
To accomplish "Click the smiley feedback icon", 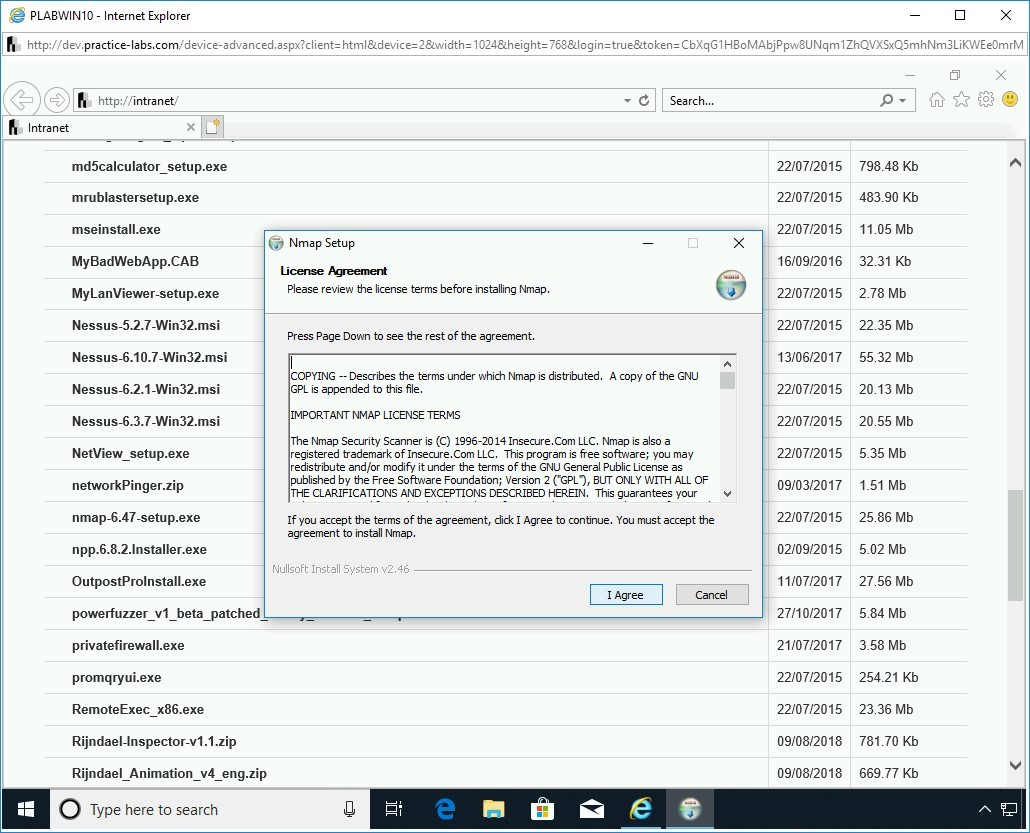I will (1010, 100).
